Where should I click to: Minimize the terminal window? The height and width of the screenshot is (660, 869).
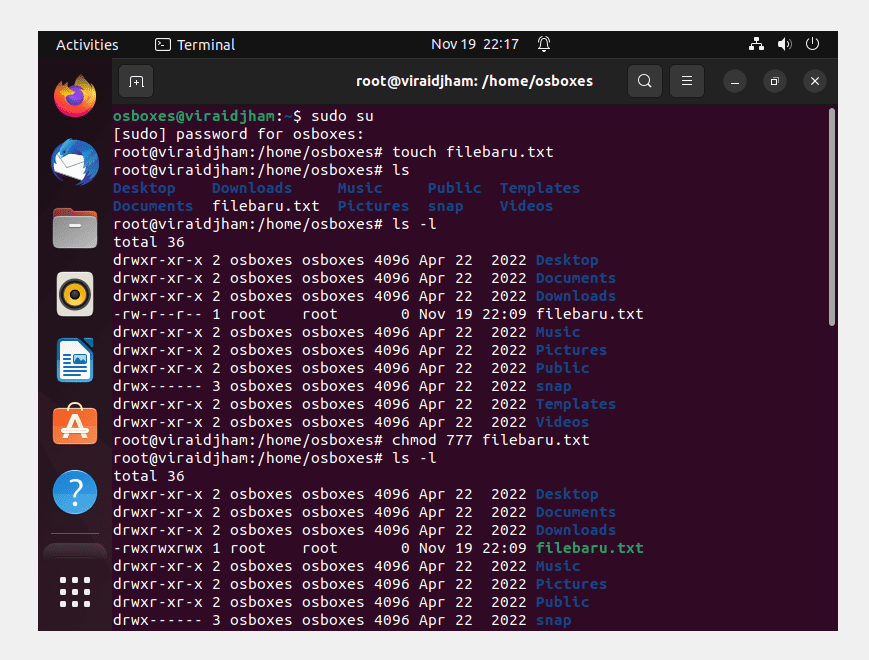point(735,81)
